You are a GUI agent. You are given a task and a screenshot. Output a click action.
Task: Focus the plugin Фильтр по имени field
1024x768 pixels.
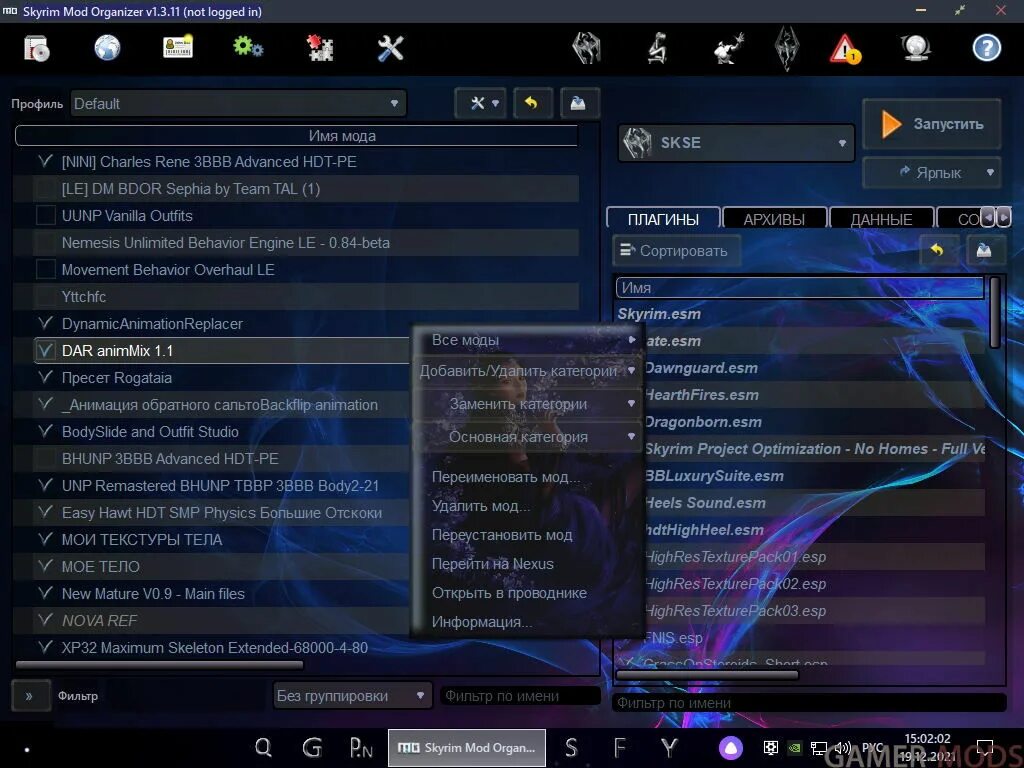(x=809, y=703)
